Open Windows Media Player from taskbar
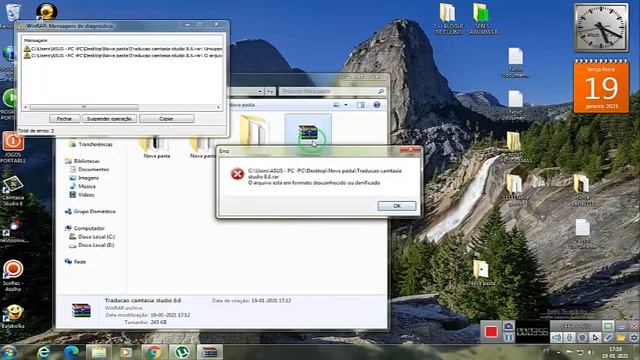The height and width of the screenshot is (360, 640). (x=126, y=352)
